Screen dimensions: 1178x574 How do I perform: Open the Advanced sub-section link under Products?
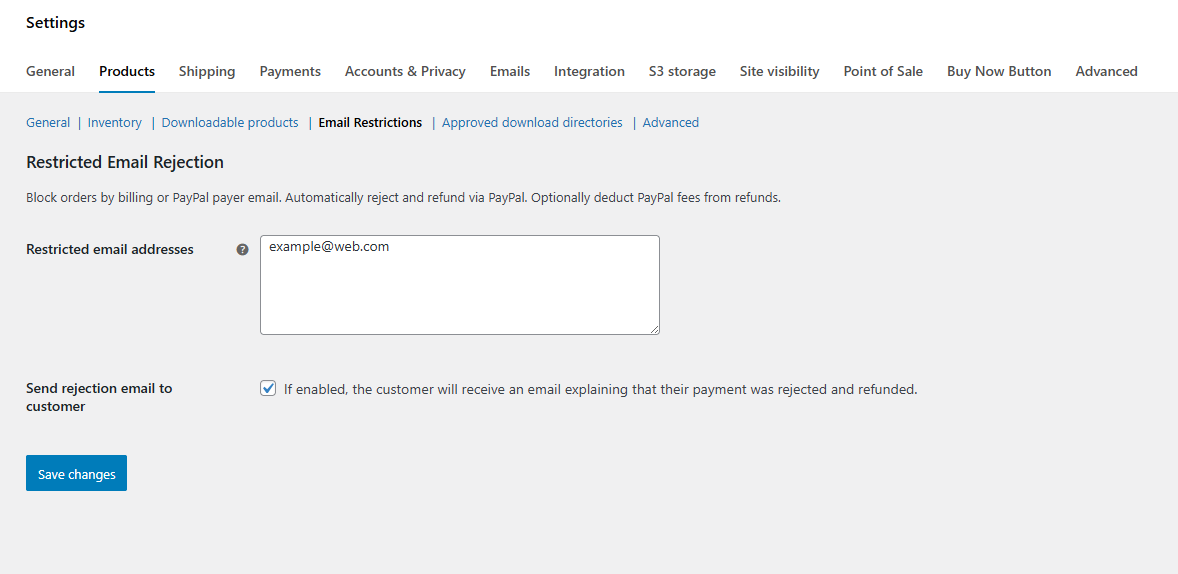pyautogui.click(x=670, y=123)
